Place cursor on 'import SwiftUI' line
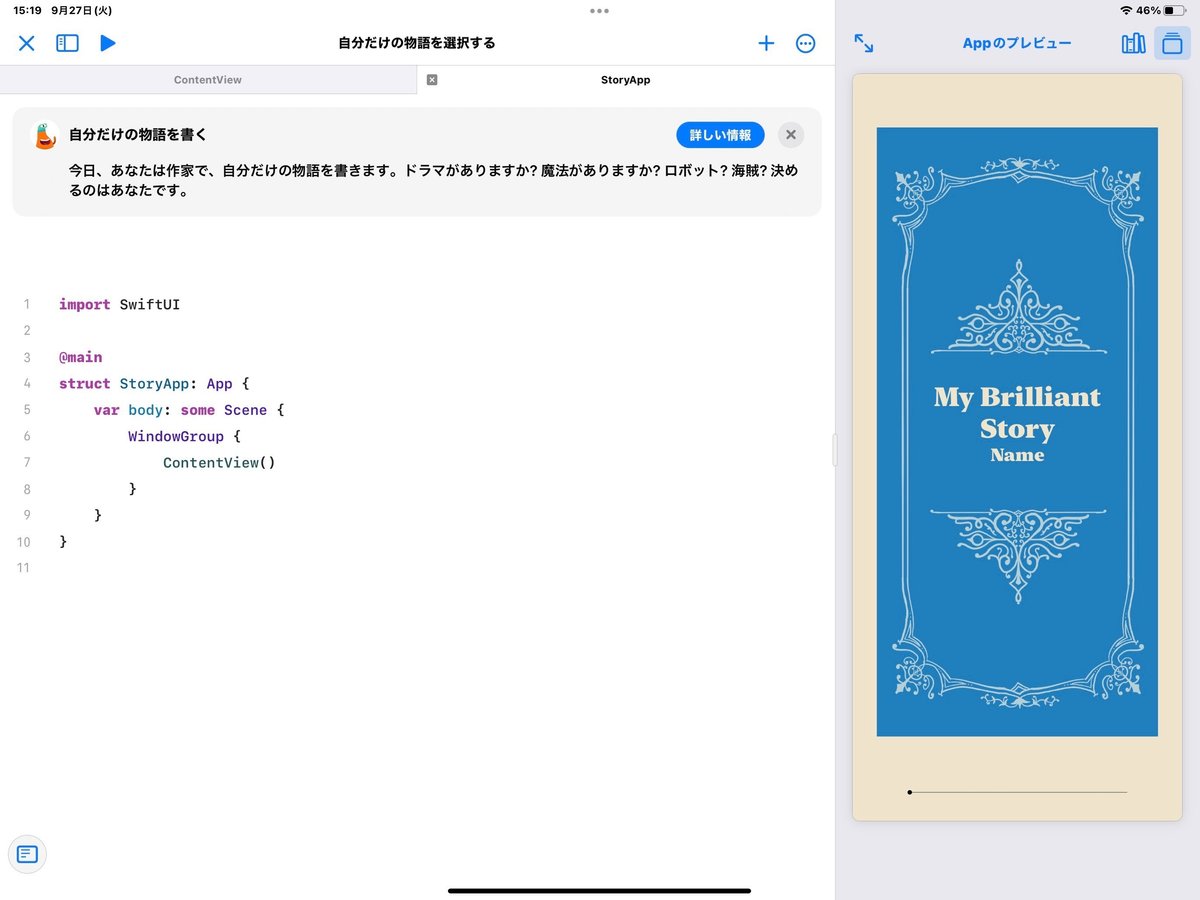This screenshot has height=900, width=1200. pyautogui.click(x=119, y=304)
